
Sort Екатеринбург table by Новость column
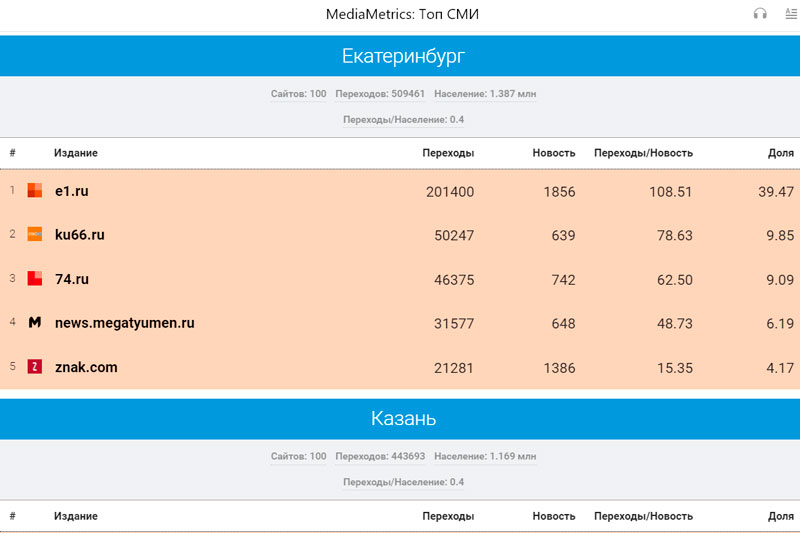click(554, 153)
